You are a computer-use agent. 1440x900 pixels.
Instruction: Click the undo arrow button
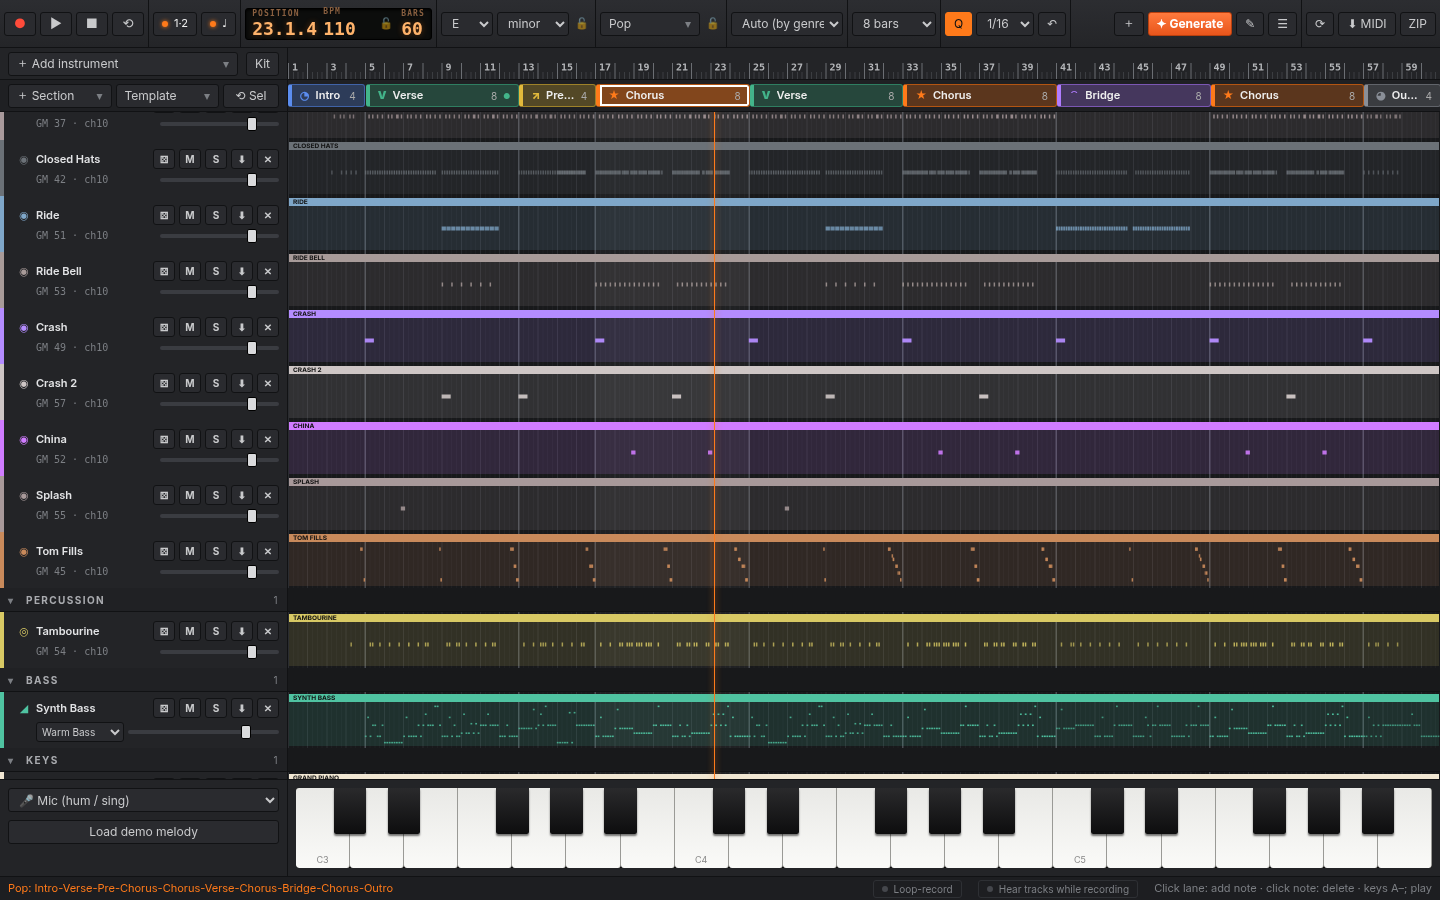1052,23
